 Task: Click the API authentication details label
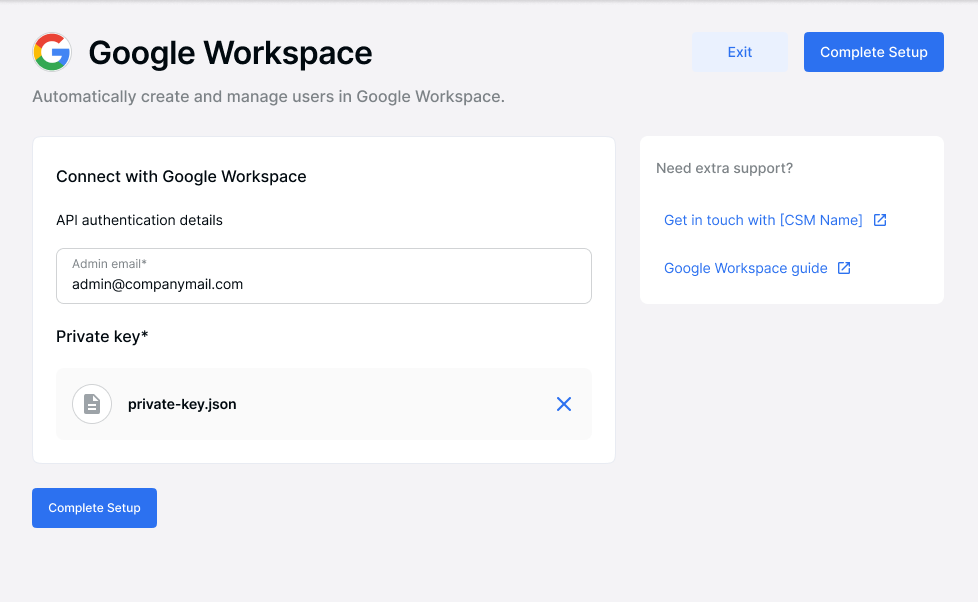(139, 220)
